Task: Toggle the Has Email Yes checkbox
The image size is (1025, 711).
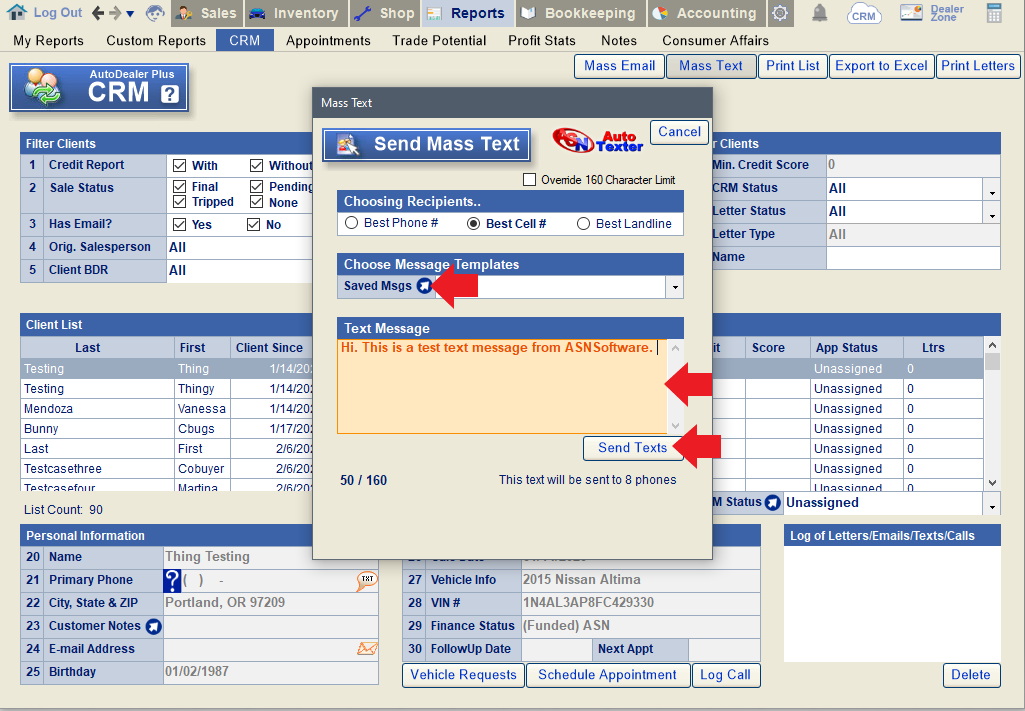Action: [180, 225]
